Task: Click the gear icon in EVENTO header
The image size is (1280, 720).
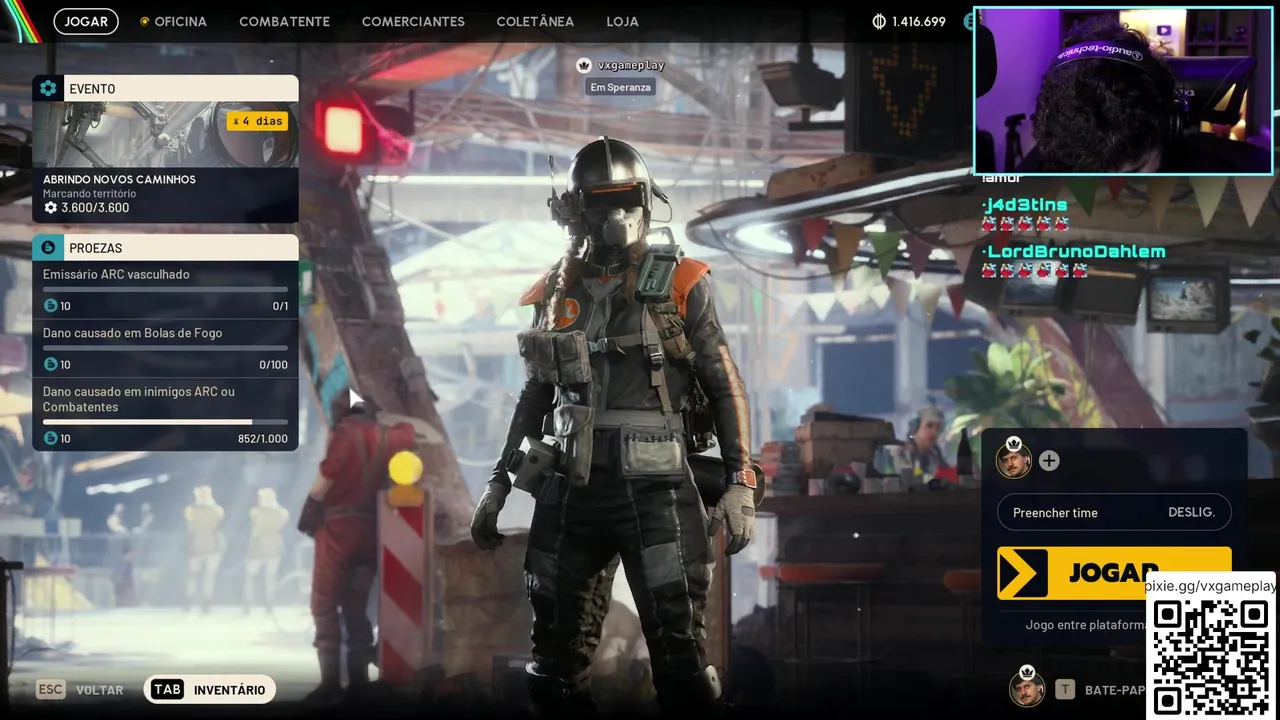Action: click(x=48, y=88)
